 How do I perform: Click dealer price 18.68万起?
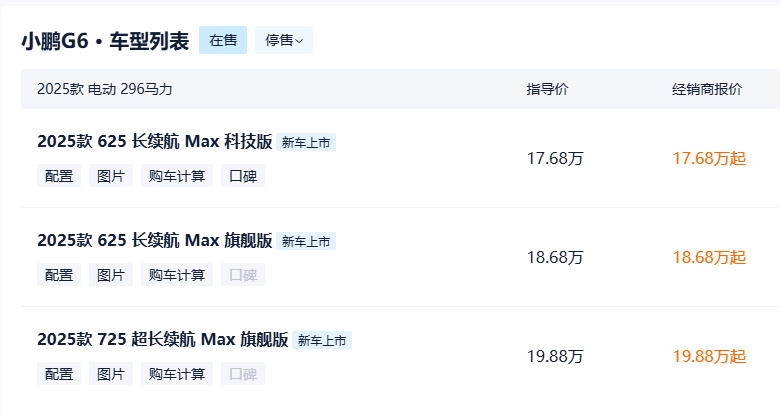click(x=709, y=257)
